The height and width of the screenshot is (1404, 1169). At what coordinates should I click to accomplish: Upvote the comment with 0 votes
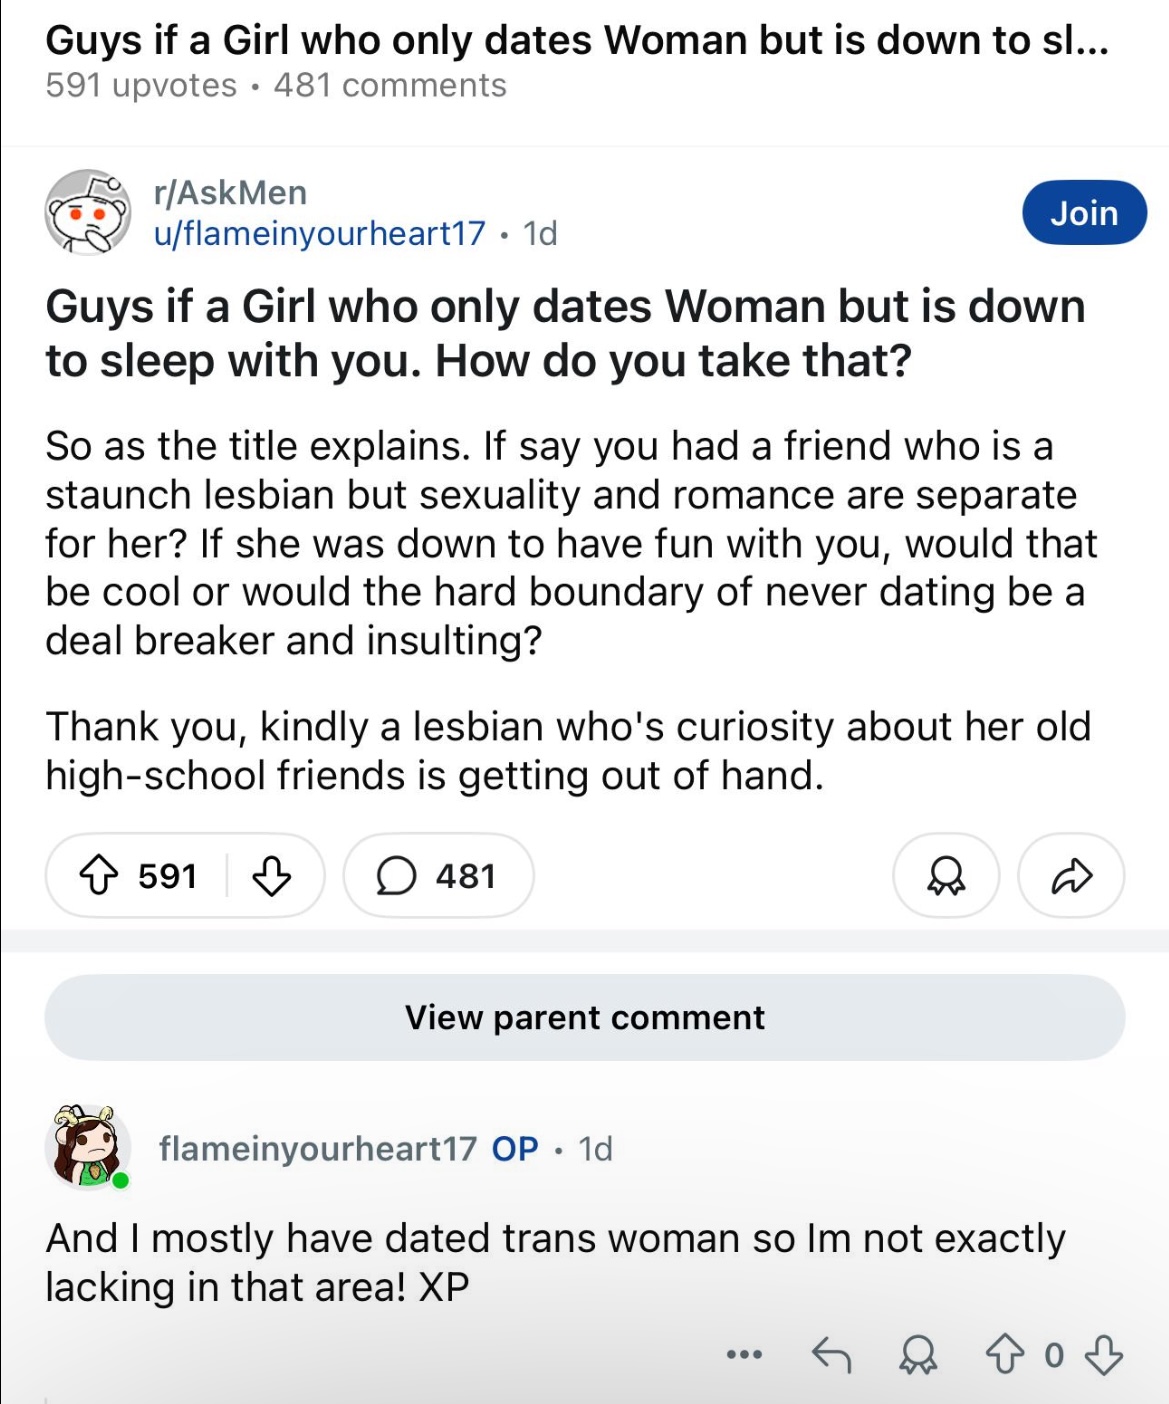click(x=1006, y=1355)
